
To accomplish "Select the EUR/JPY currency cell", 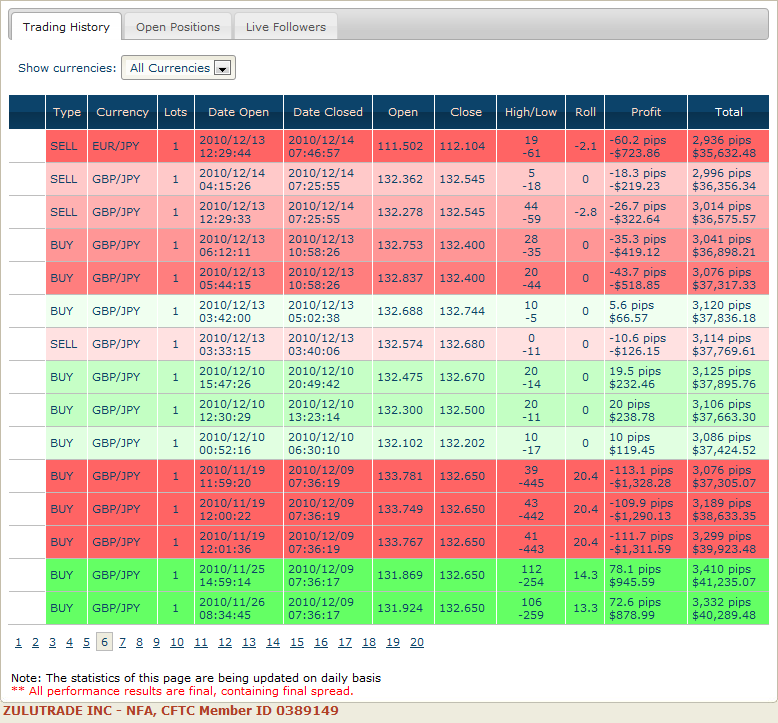I will coord(123,146).
